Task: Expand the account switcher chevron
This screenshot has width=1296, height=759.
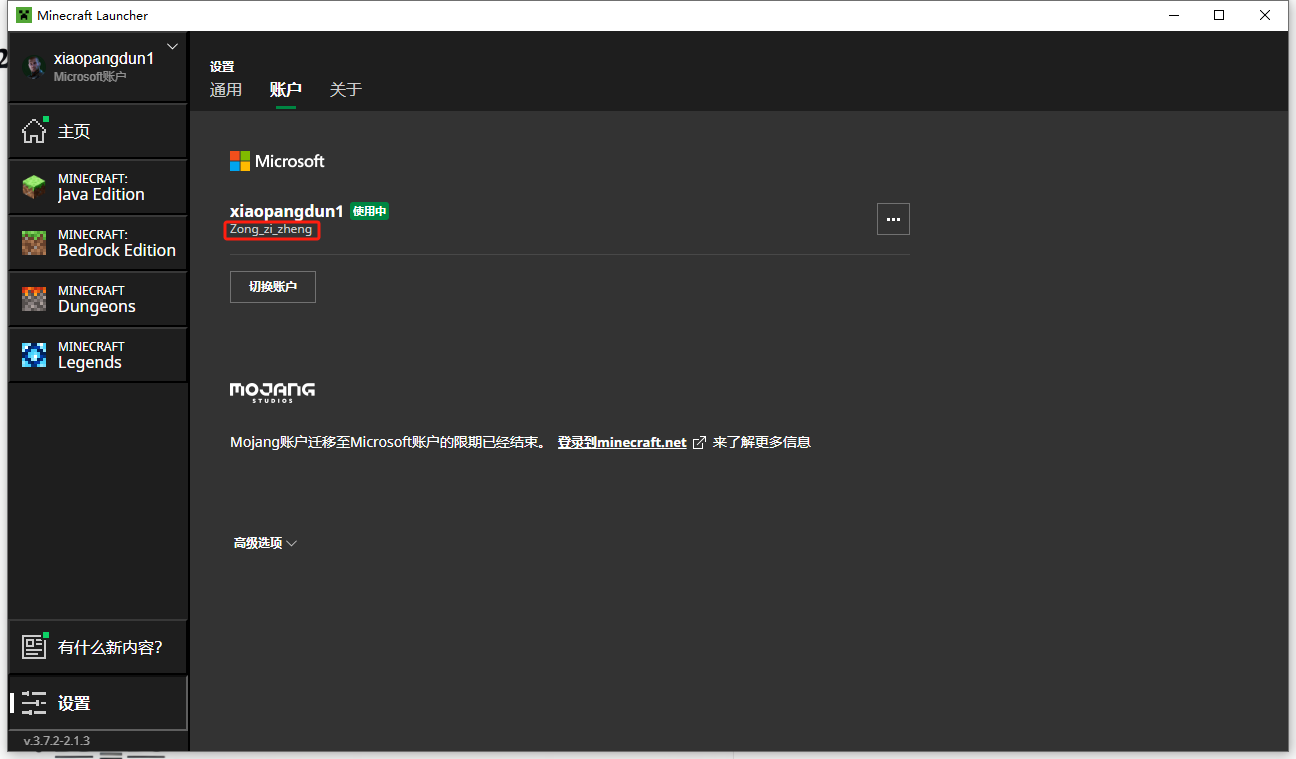Action: point(172,46)
